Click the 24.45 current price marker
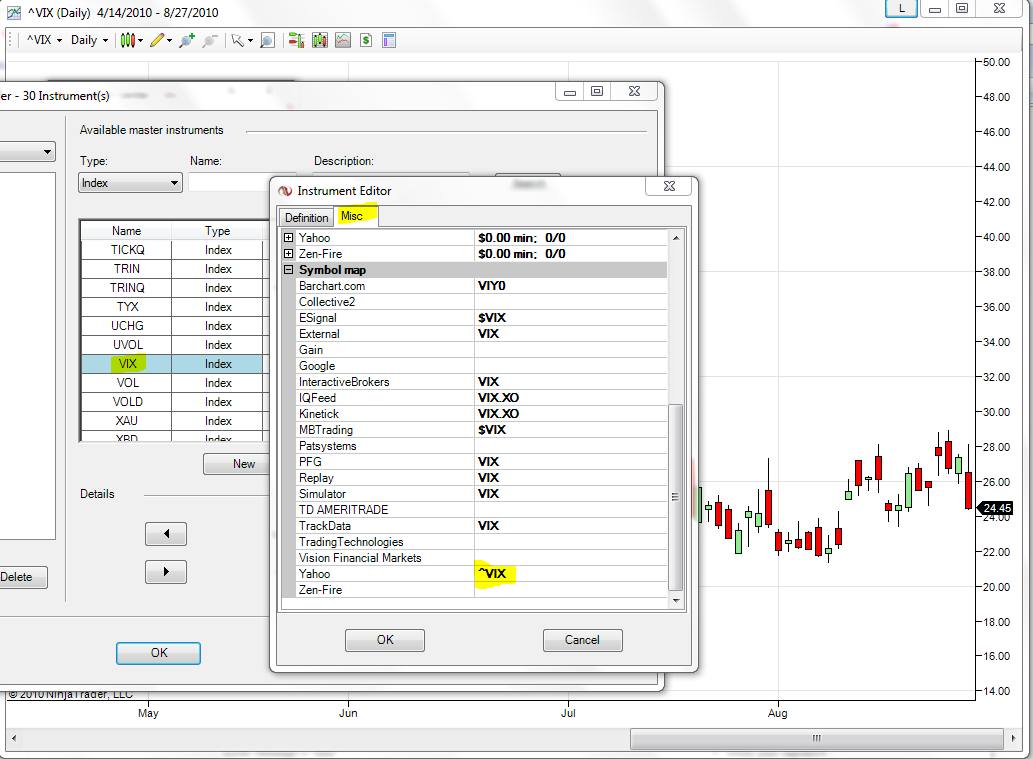The image size is (1033, 759). click(x=995, y=508)
